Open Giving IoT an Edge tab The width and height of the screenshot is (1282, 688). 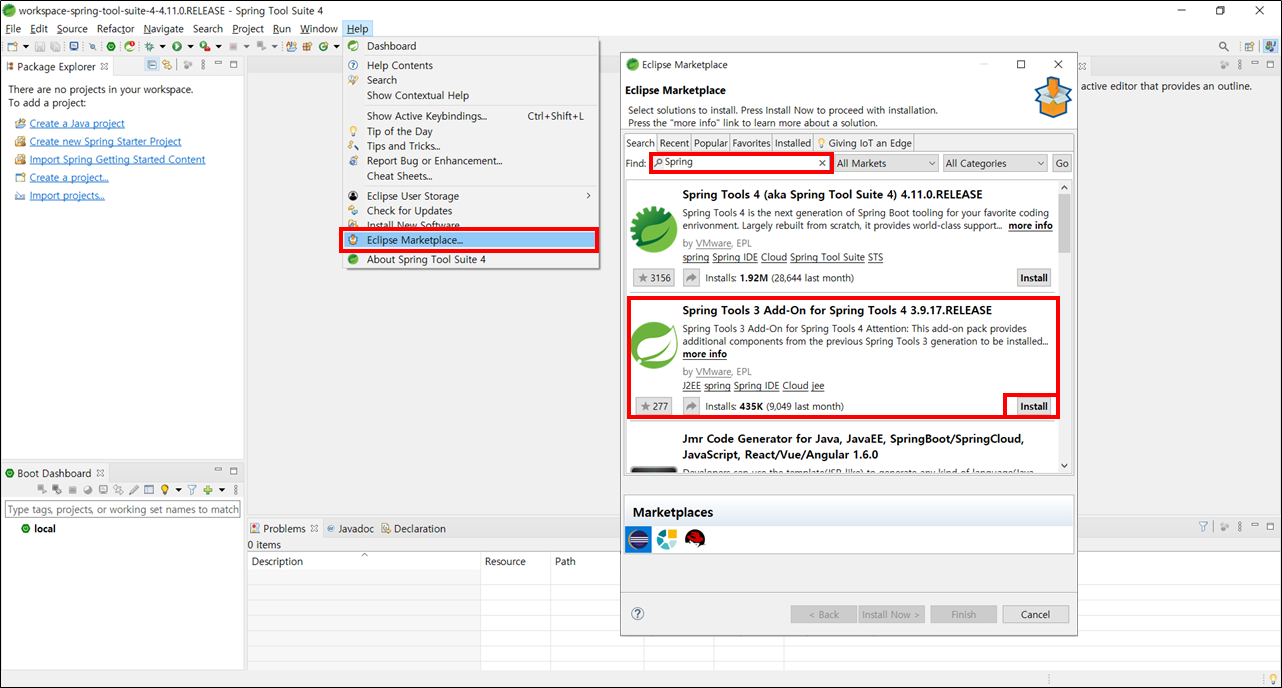pyautogui.click(x=864, y=143)
